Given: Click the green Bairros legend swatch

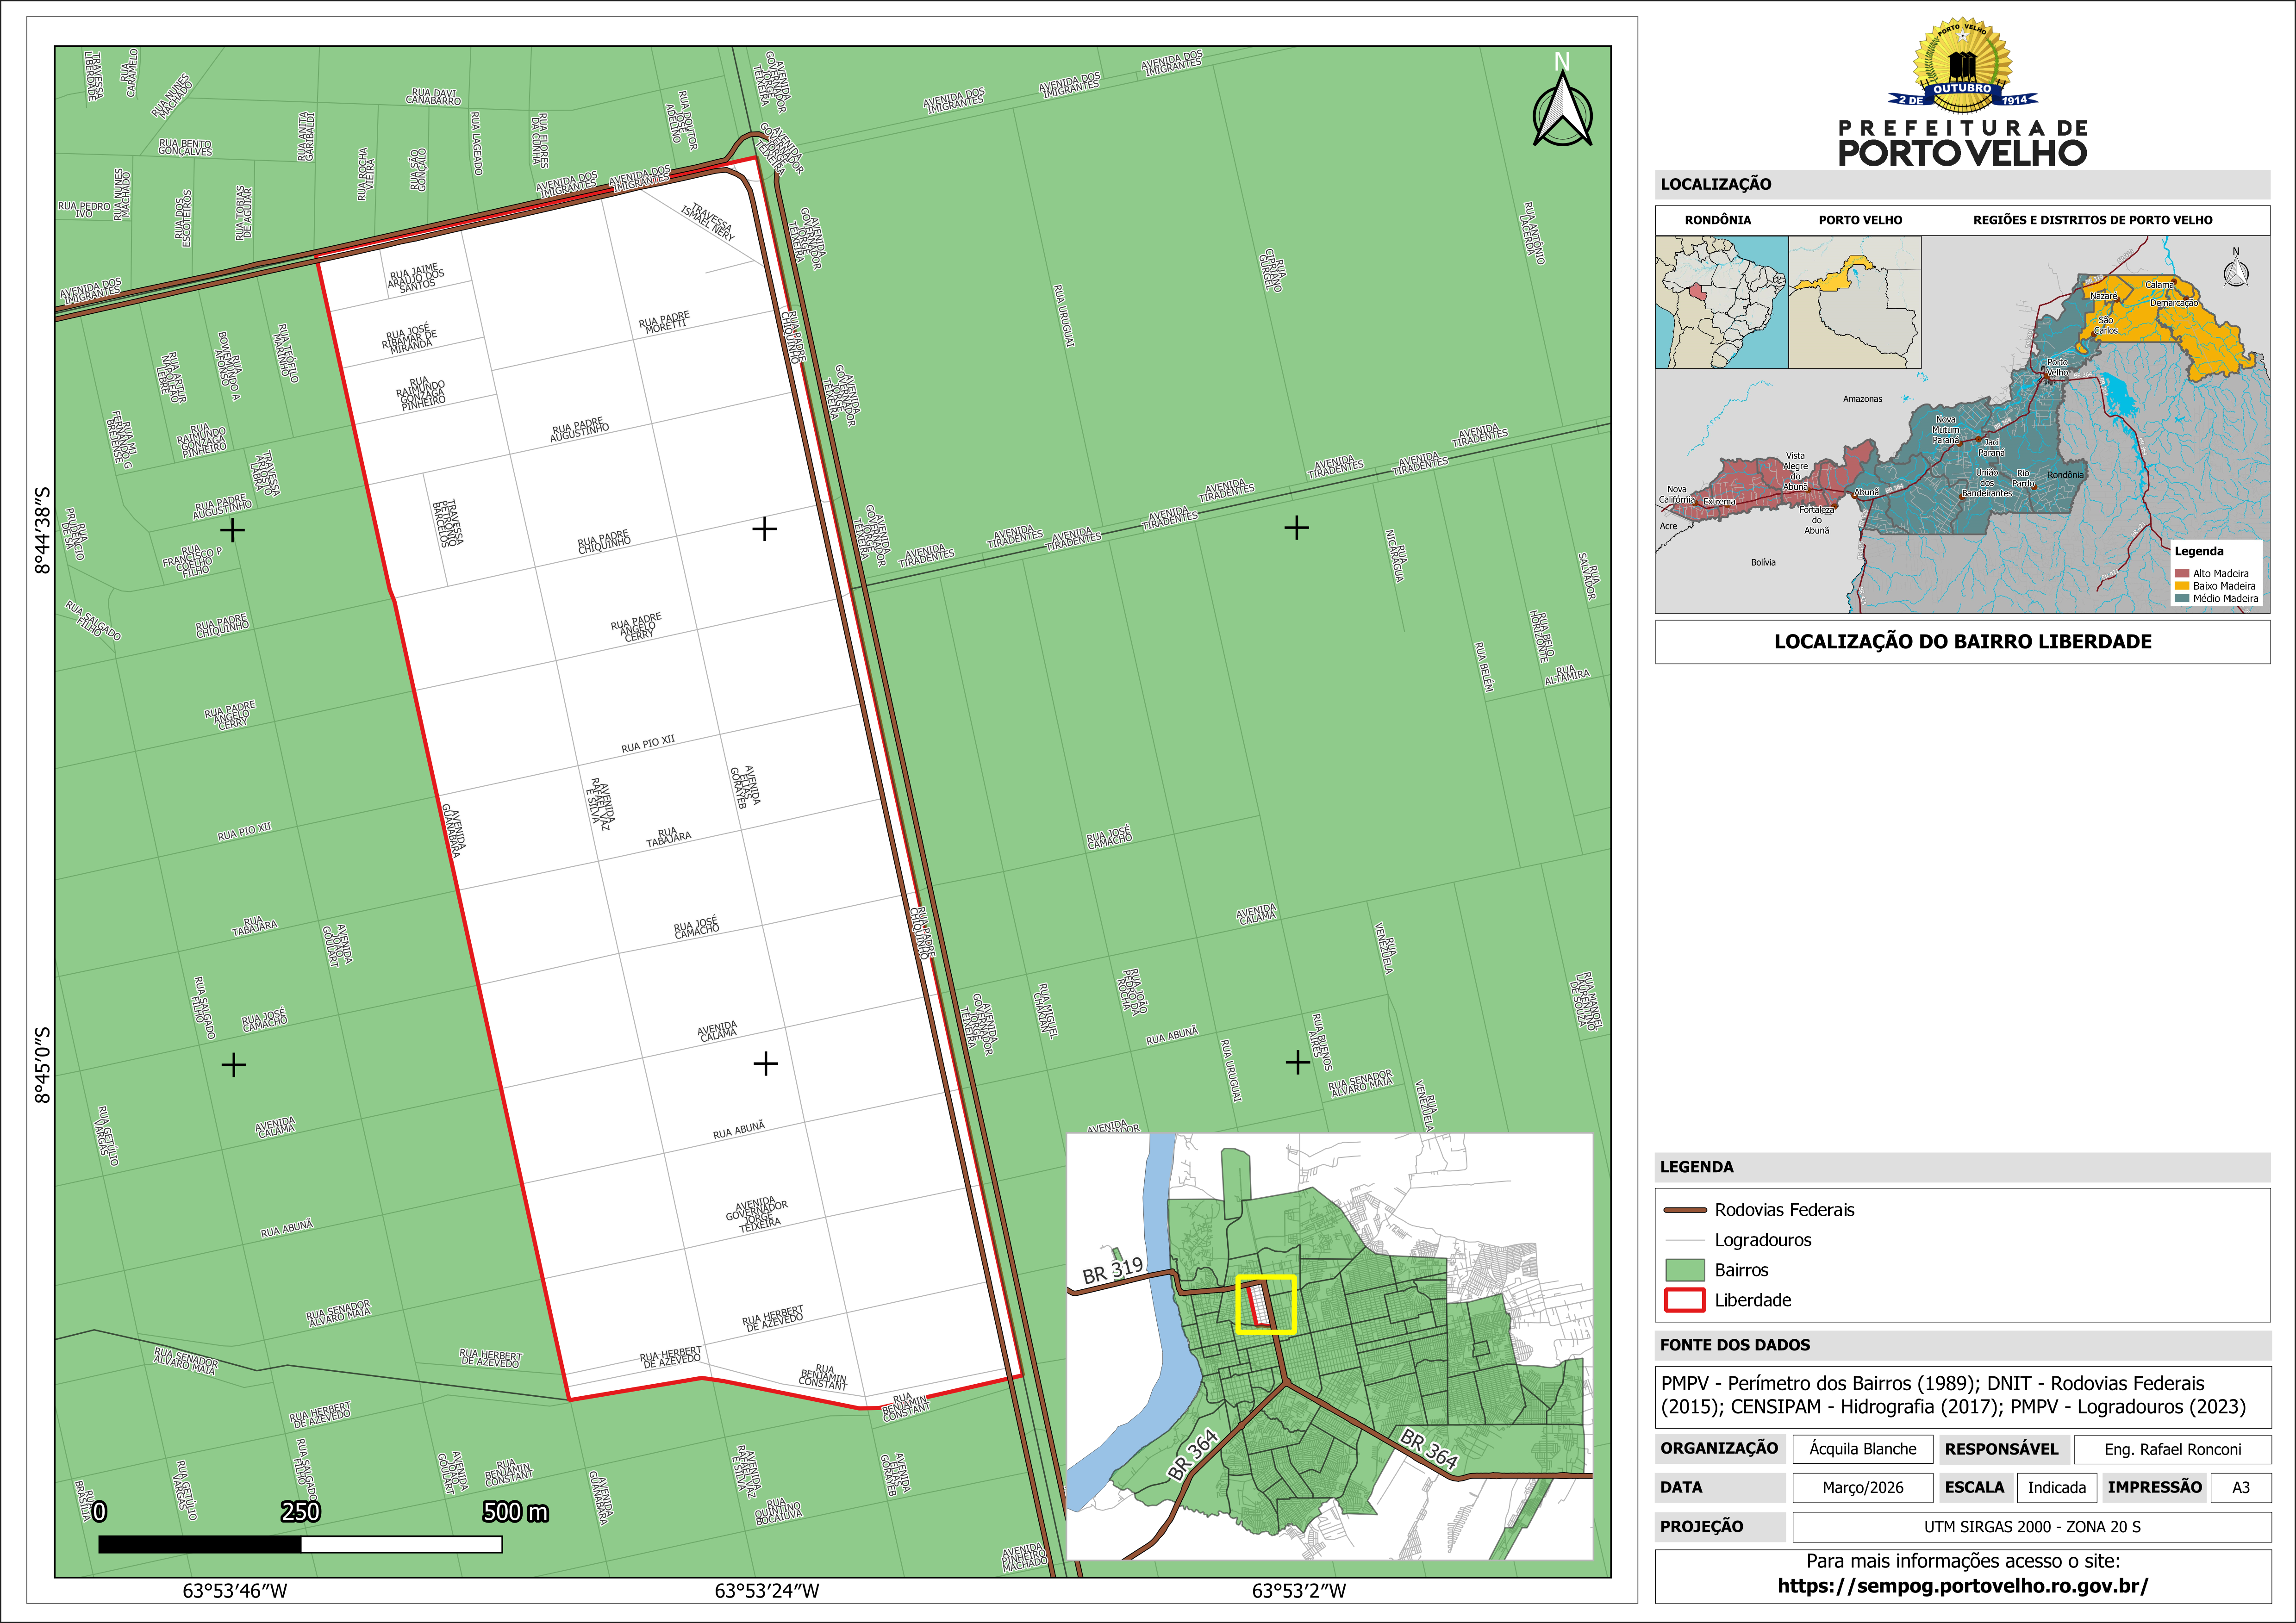Looking at the screenshot, I should (x=1684, y=1270).
